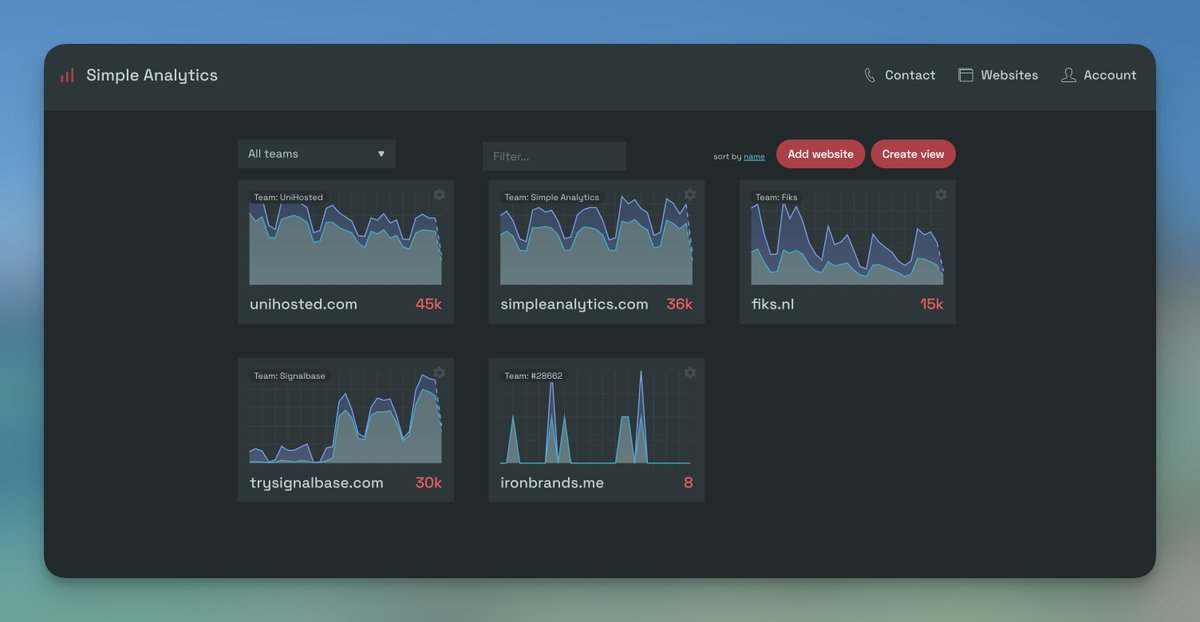
Task: Click the Create view button
Action: [913, 154]
